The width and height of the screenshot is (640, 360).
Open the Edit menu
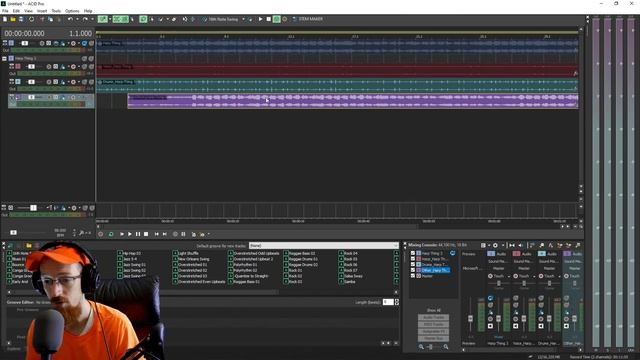16,11
